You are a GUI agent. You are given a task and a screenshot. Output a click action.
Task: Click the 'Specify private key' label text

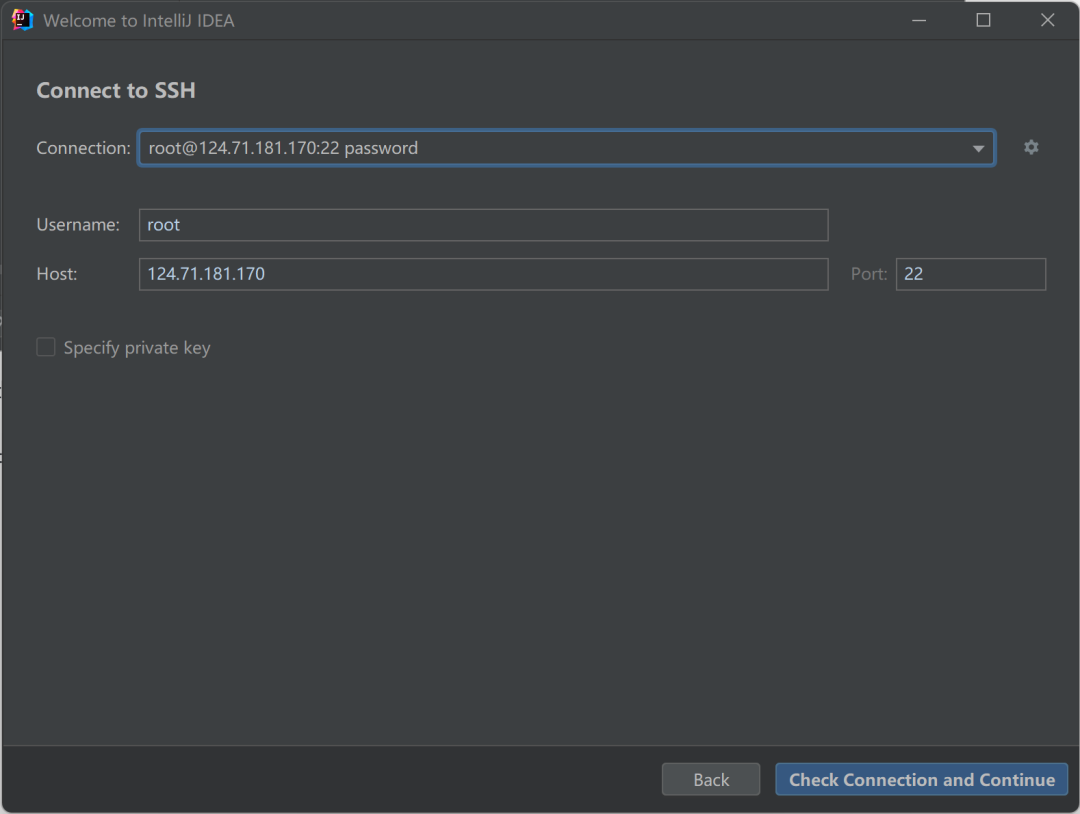[137, 348]
